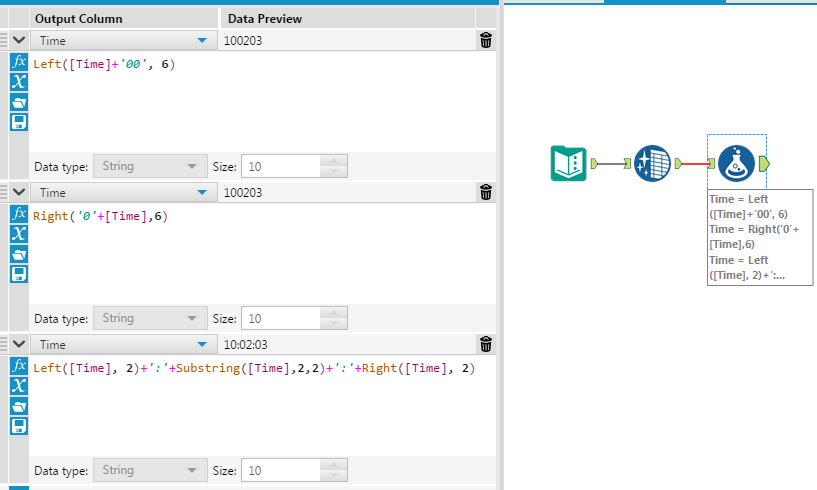Open Data type dropdown of third expression
Viewport: 817px width, 490px height.
(150, 470)
